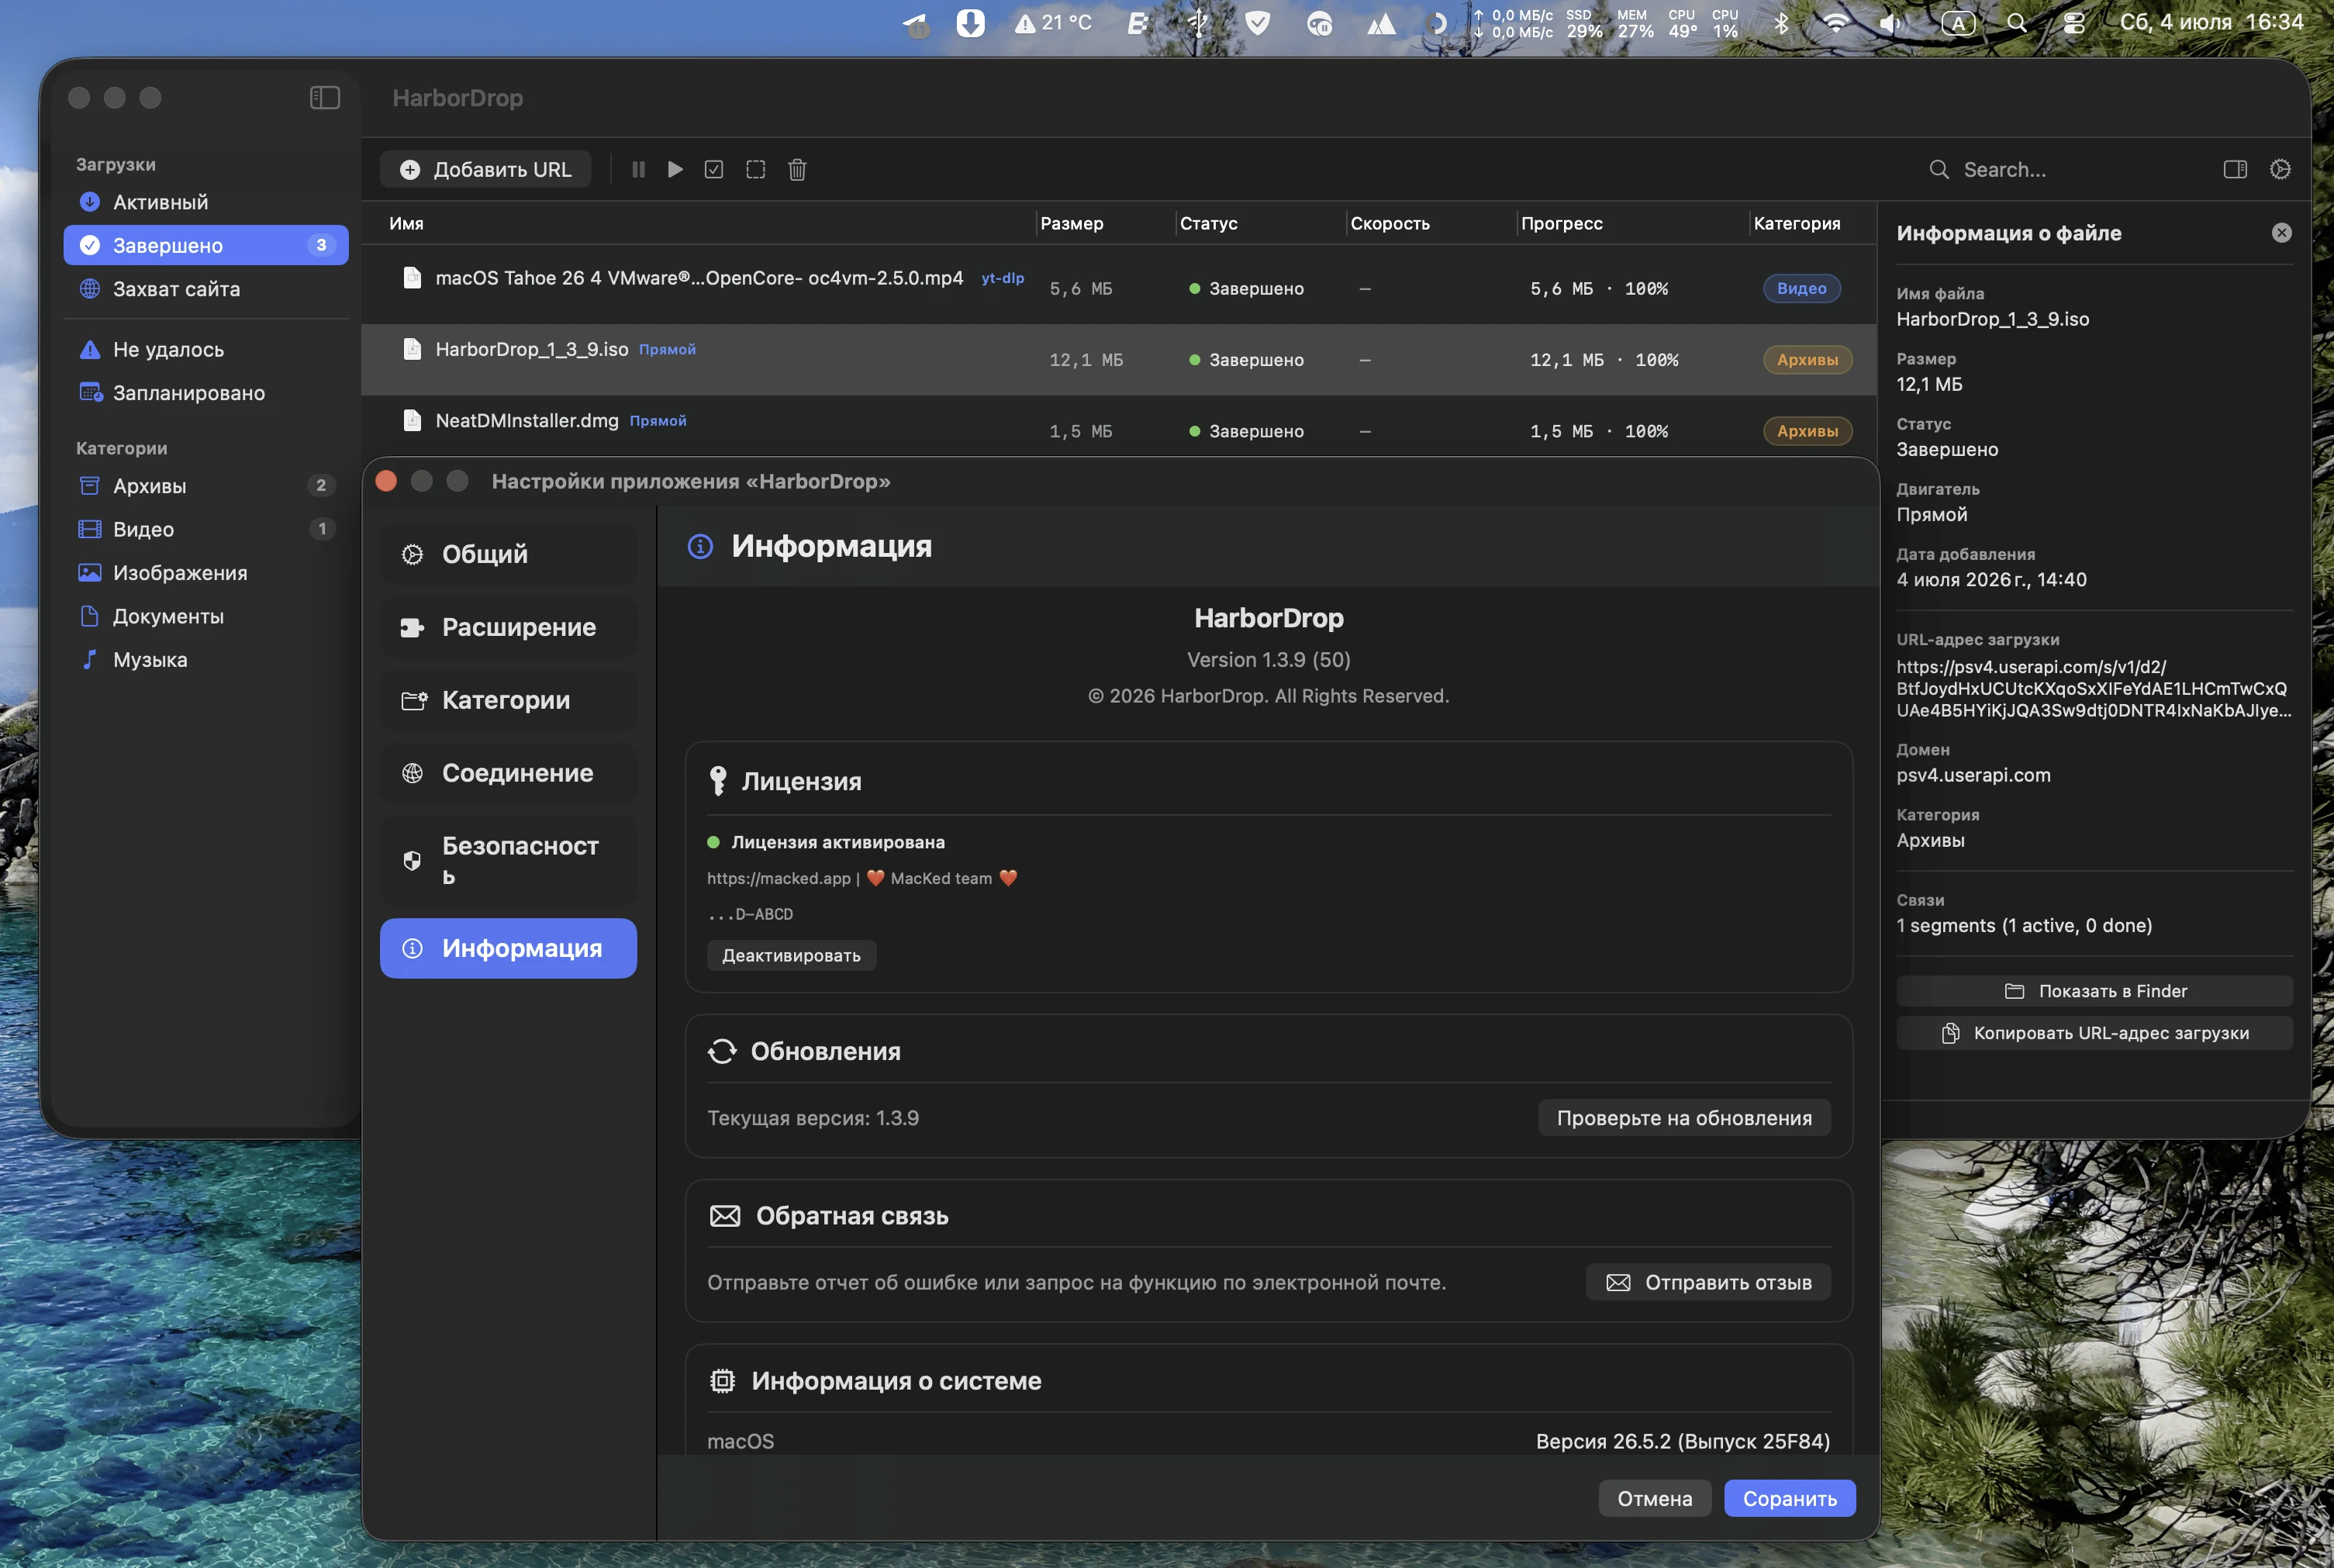Screen dimensions: 2334x1568
Task: Click the «Деактивировать» license button
Action: pyautogui.click(x=791, y=955)
